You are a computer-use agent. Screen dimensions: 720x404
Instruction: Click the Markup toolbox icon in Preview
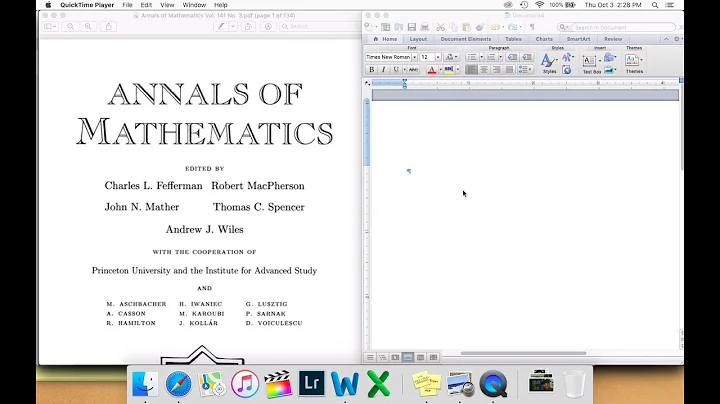pos(268,27)
